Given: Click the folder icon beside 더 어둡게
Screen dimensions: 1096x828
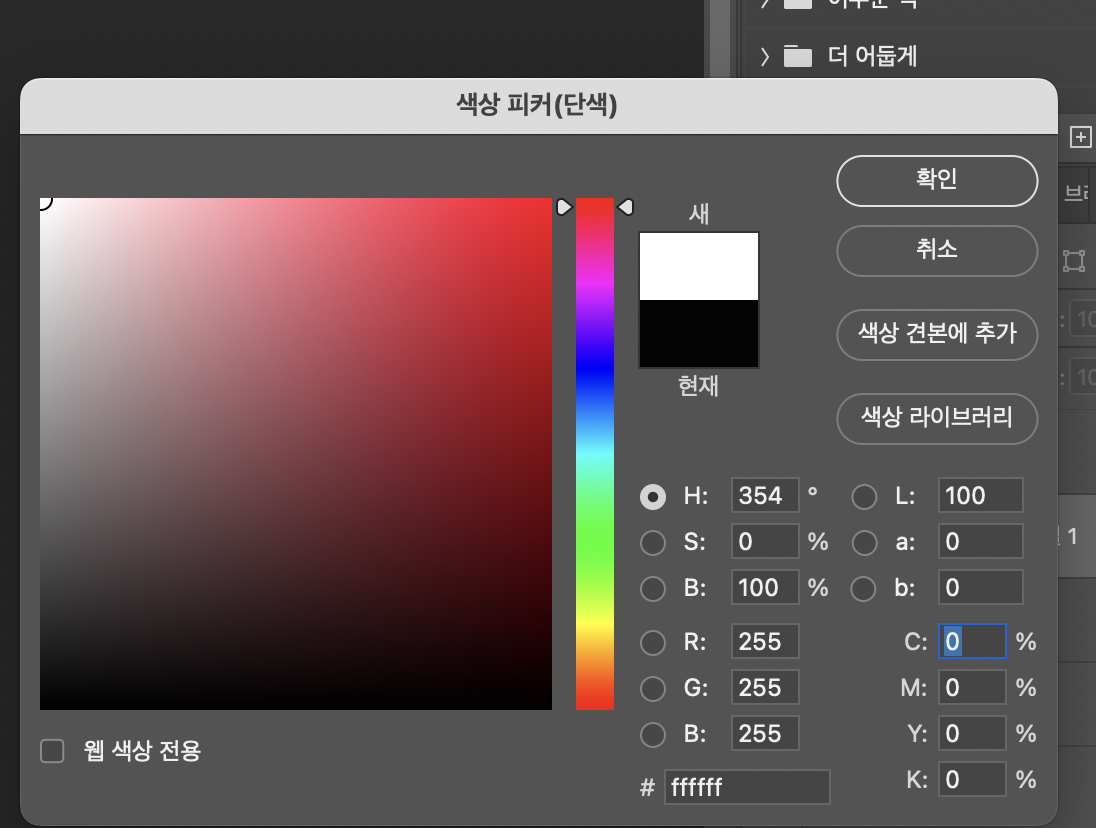Looking at the screenshot, I should click(x=797, y=57).
